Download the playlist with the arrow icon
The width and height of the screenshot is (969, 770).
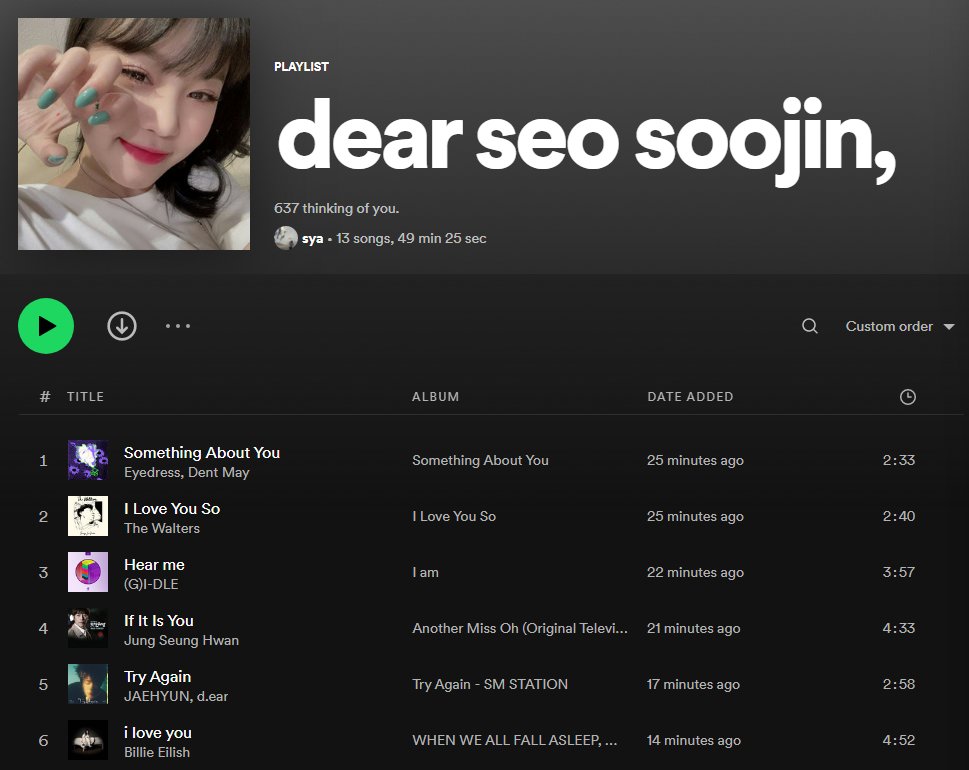point(122,326)
